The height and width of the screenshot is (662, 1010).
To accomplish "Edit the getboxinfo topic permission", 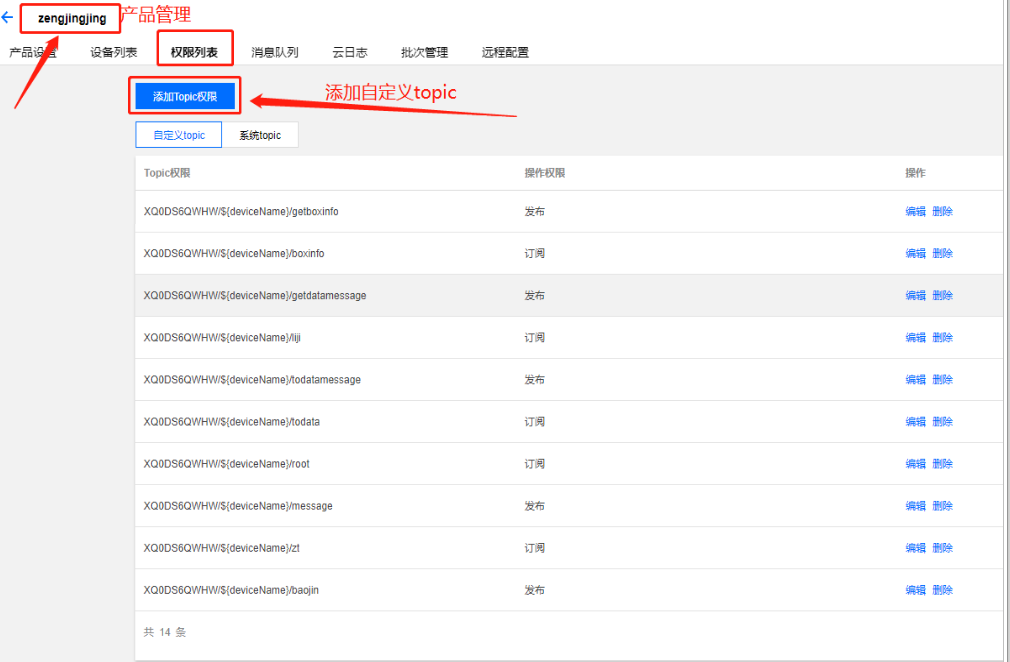I will tap(915, 212).
